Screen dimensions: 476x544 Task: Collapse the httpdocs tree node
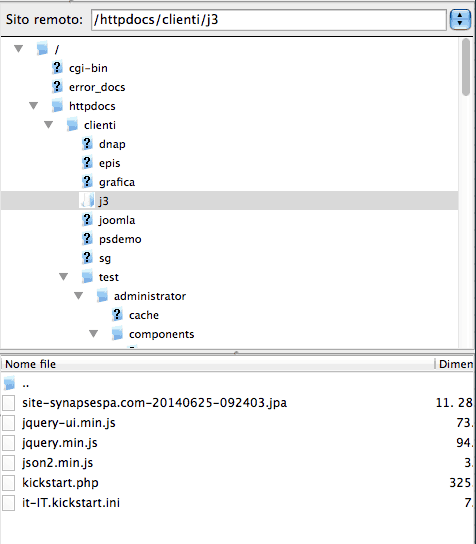tap(33, 105)
